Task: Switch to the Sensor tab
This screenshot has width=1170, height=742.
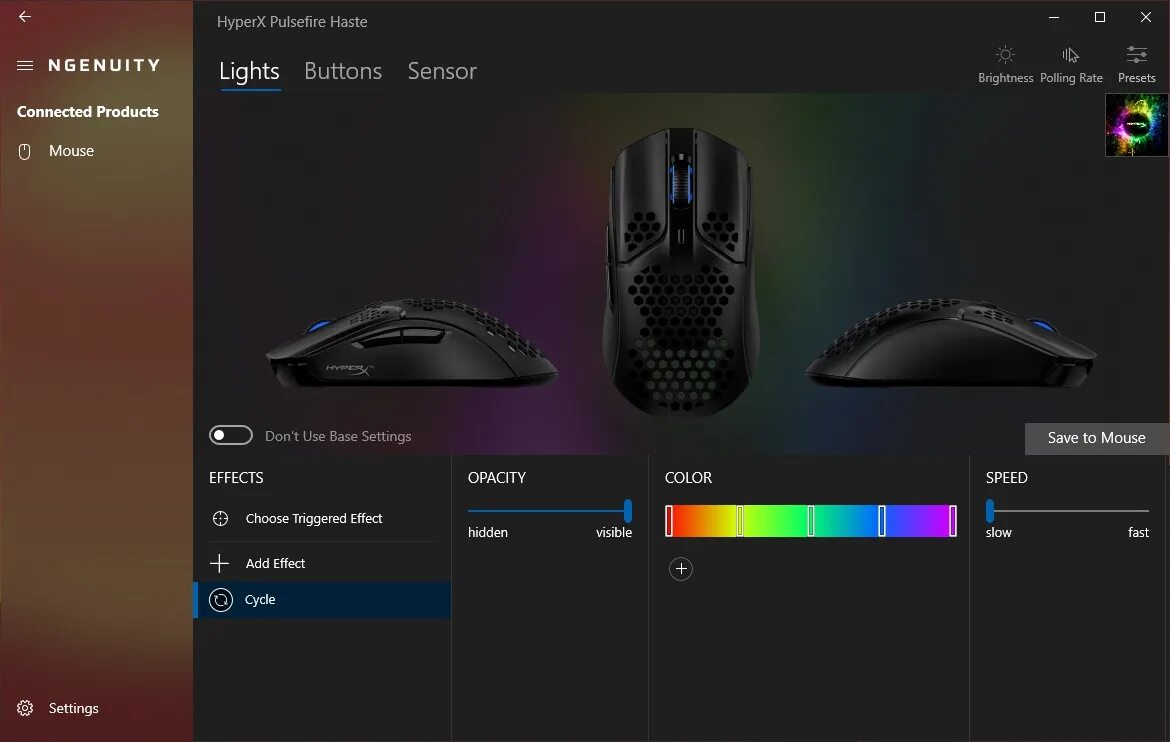Action: click(442, 71)
